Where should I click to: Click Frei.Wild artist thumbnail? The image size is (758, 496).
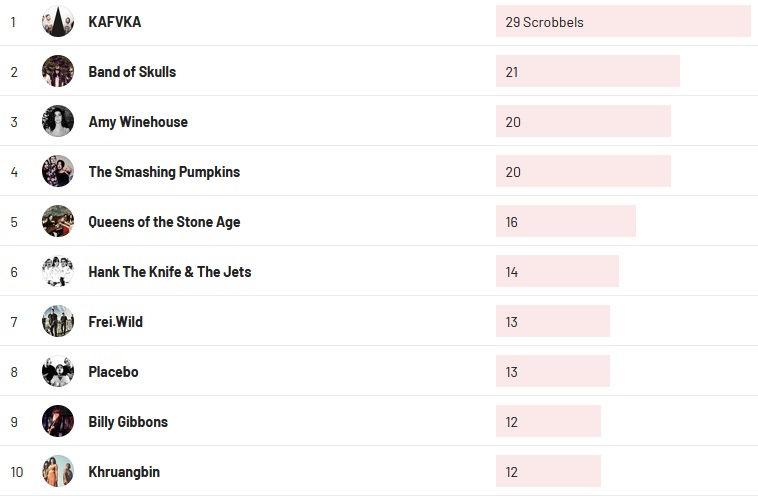click(58, 321)
